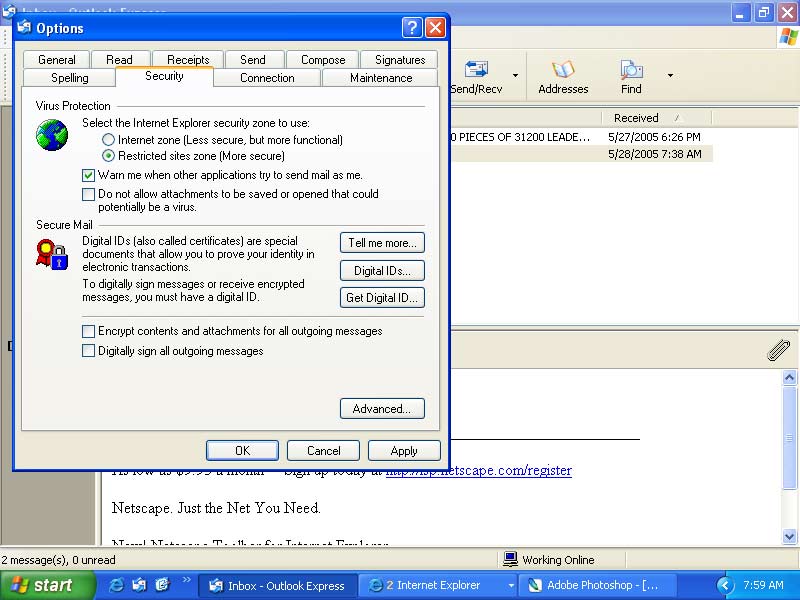Click the Options dialog help question-mark button
Viewport: 800px width, 600px height.
(x=412, y=28)
